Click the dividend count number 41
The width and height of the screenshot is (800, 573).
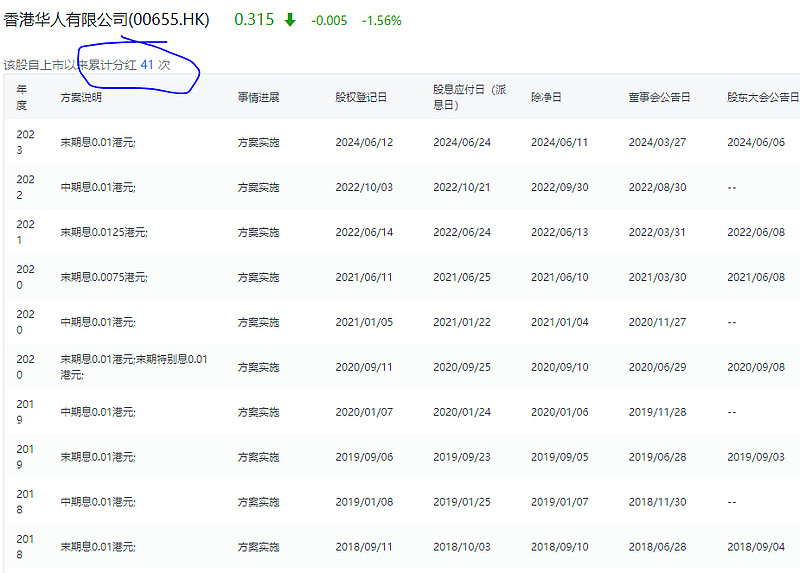tap(147, 65)
